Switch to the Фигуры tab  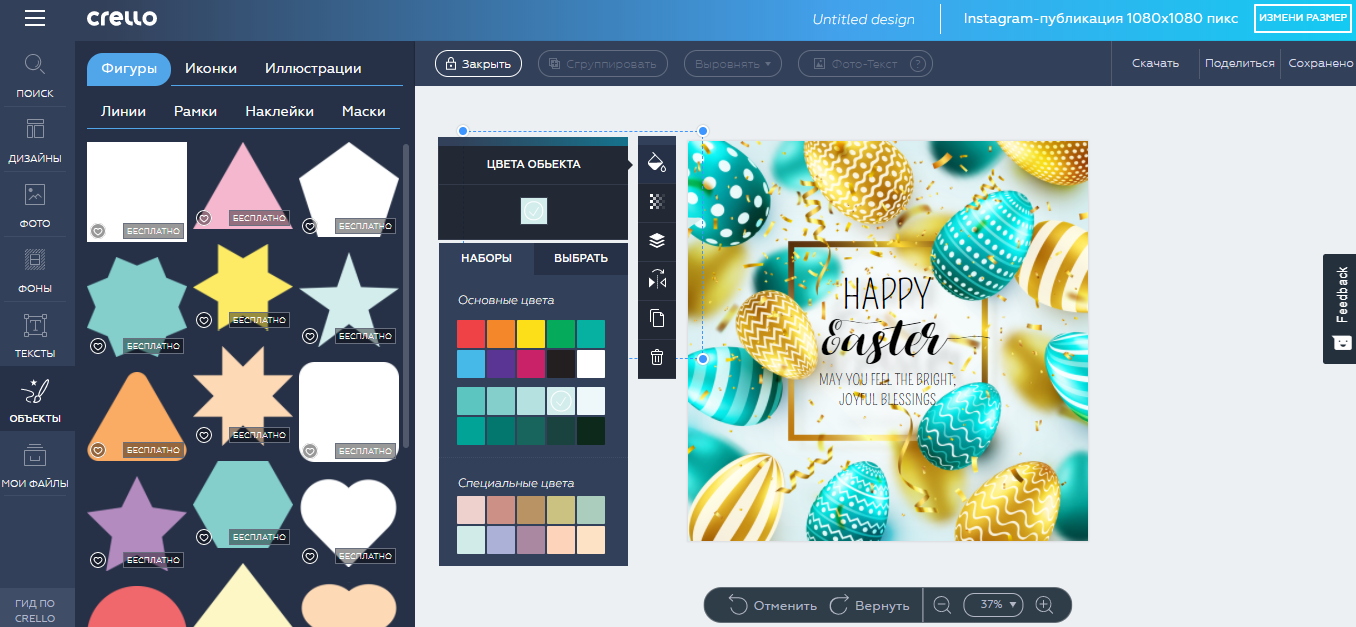(x=129, y=69)
